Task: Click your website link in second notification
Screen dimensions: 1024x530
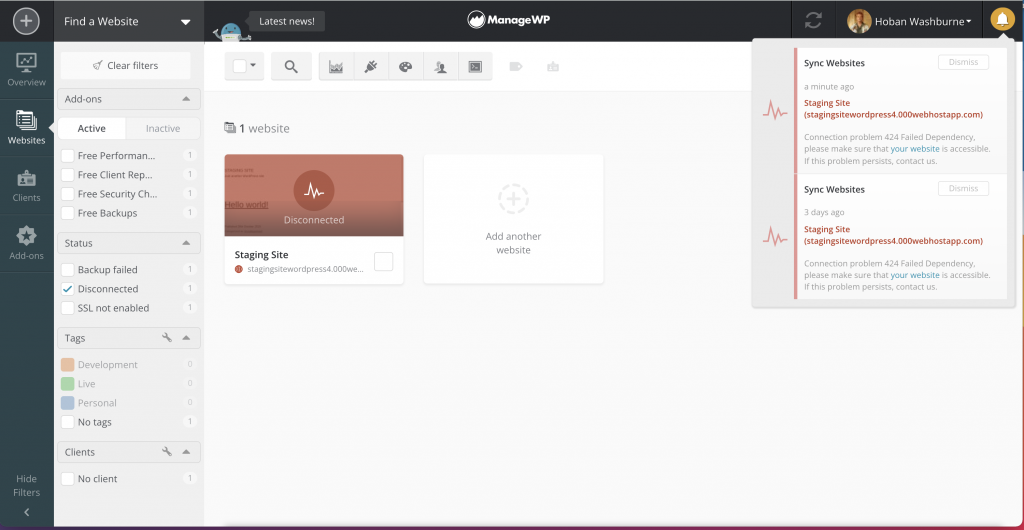Action: point(915,275)
